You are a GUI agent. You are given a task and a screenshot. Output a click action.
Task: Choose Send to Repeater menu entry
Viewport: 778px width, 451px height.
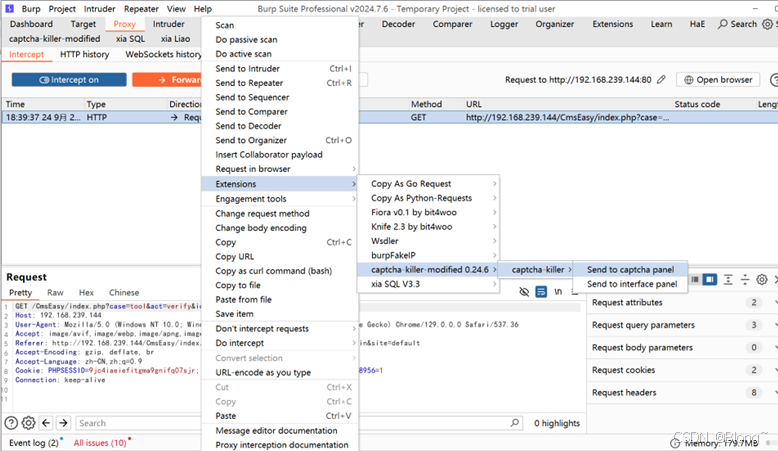point(280,83)
